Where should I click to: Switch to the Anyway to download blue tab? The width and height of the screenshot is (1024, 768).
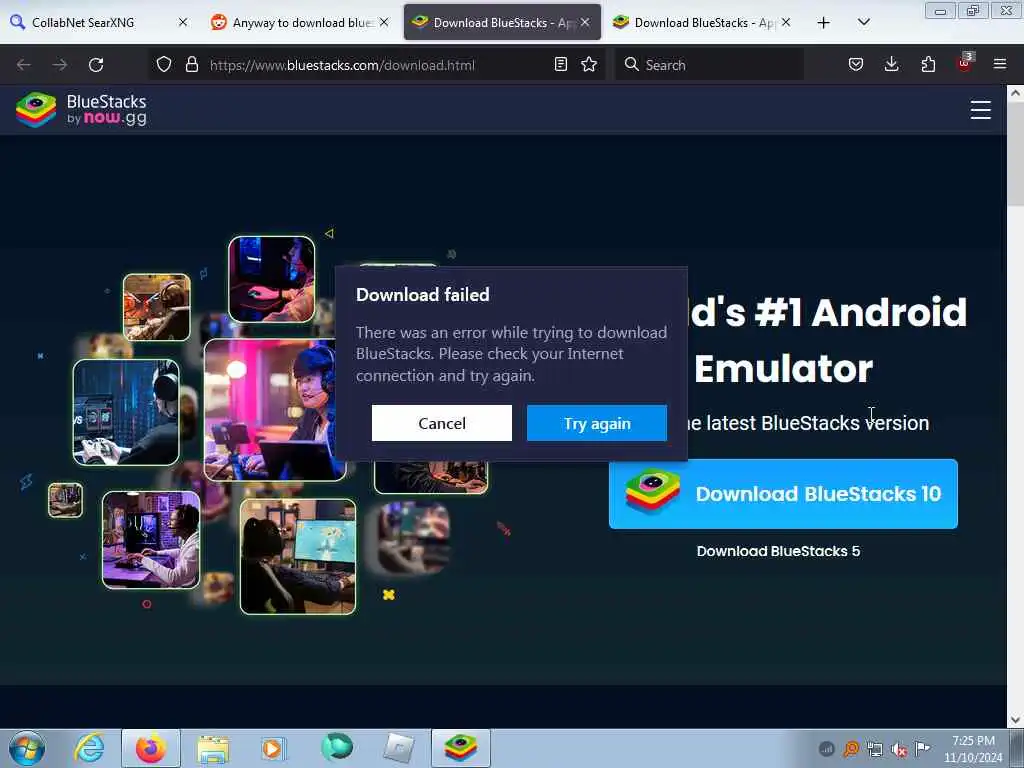(300, 22)
